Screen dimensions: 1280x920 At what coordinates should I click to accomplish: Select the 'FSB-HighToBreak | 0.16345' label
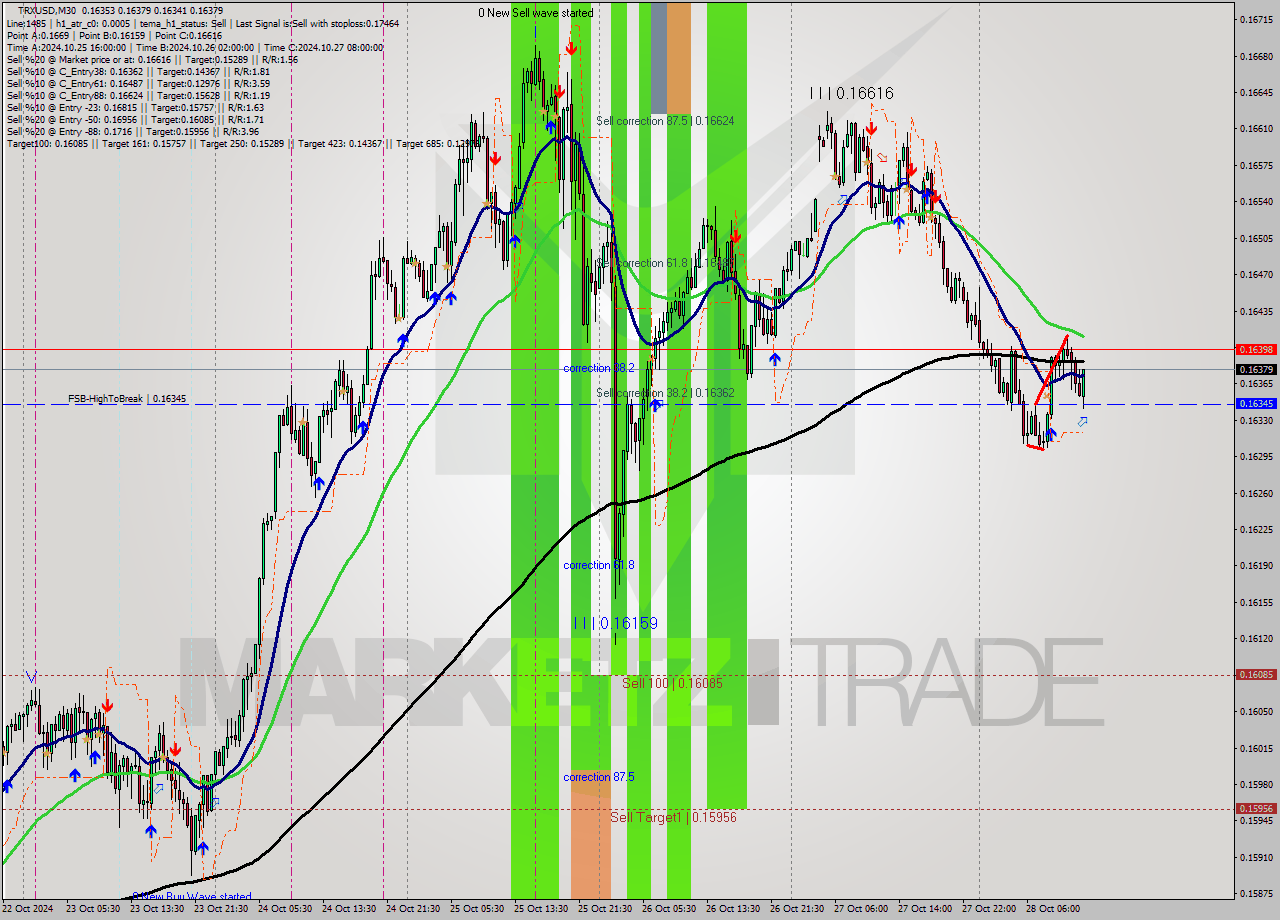127,399
